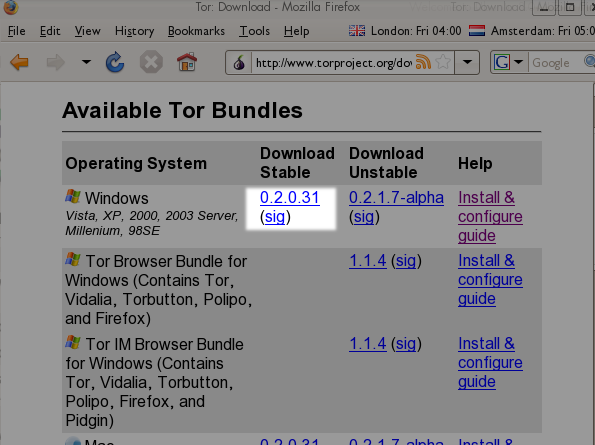The height and width of the screenshot is (445, 595).
Task: Click the orange Back arrow button
Action: pos(19,62)
